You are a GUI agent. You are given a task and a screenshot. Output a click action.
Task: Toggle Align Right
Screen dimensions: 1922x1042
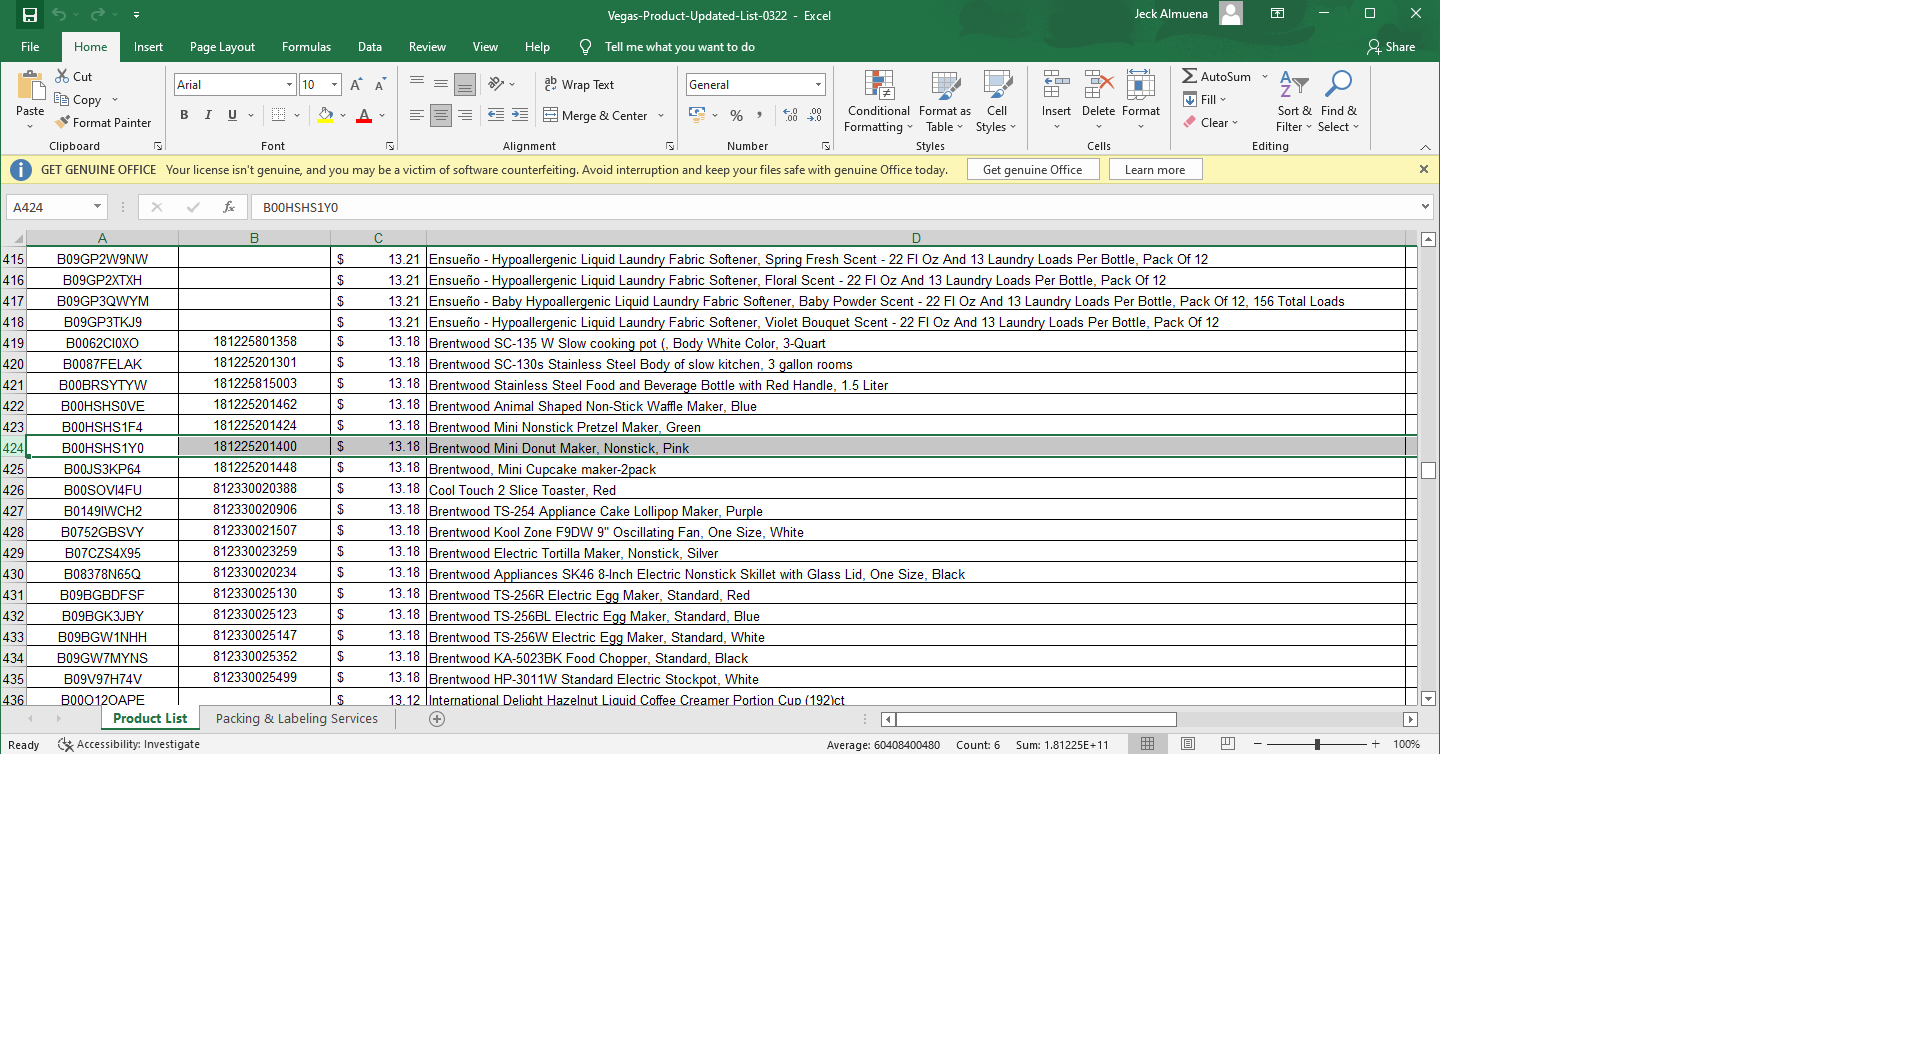465,116
